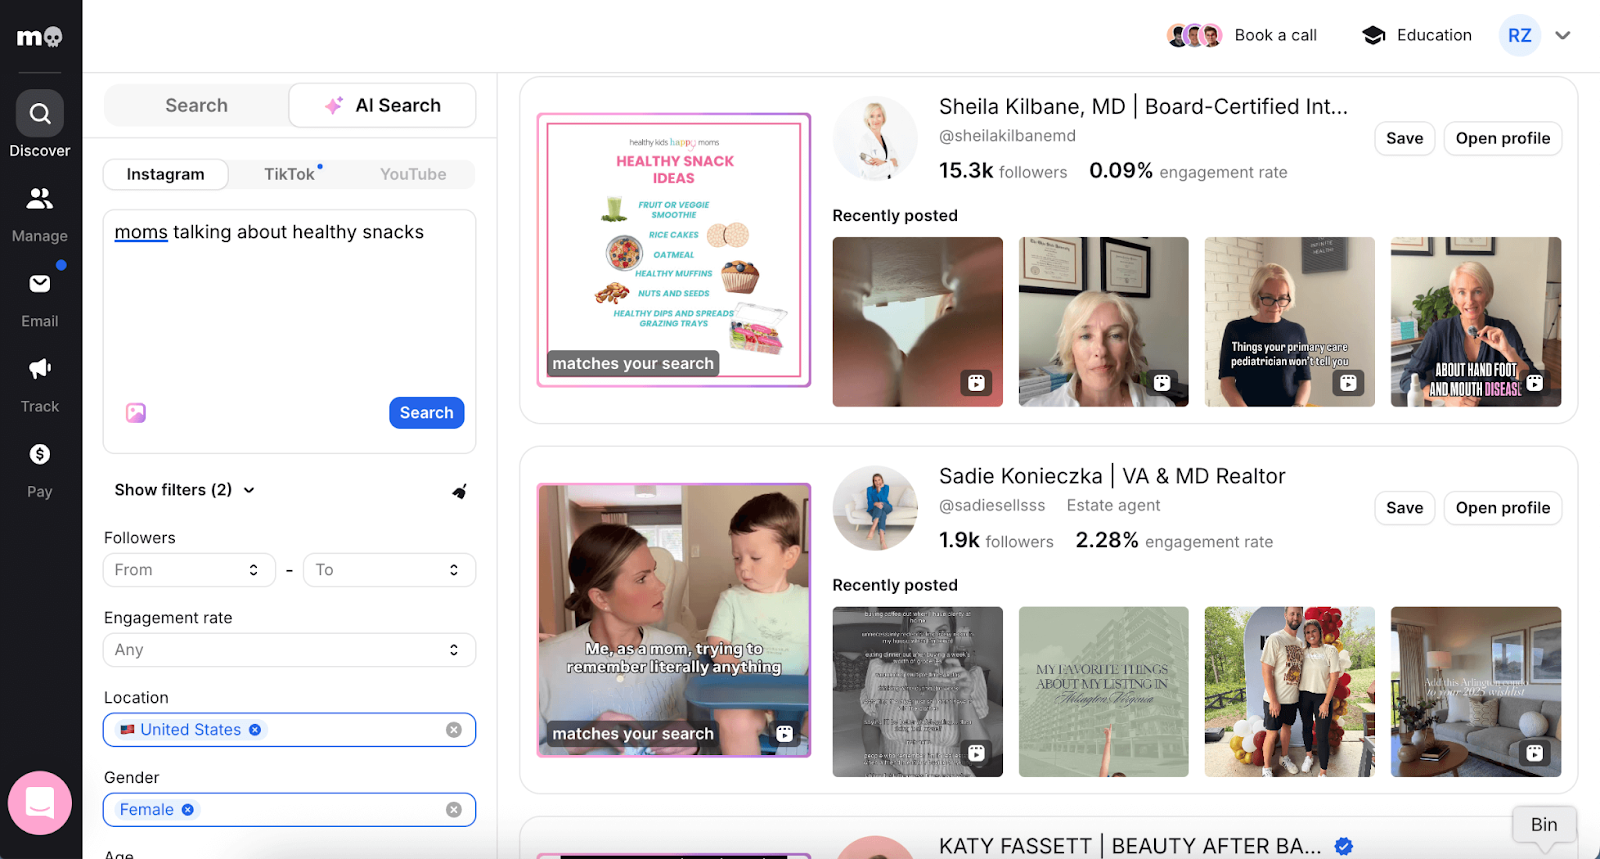This screenshot has height=859, width=1600.
Task: Click the blue Search button
Action: point(427,413)
